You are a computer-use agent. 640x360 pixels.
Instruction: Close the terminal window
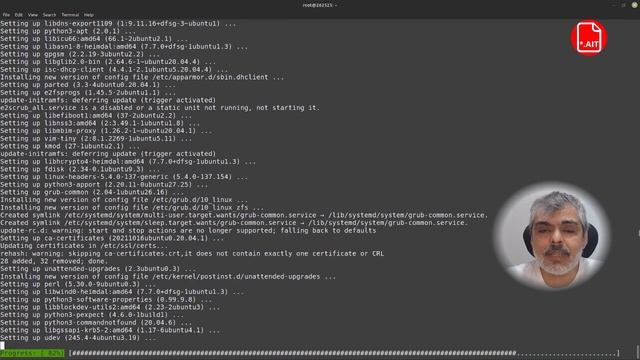coord(635,5)
